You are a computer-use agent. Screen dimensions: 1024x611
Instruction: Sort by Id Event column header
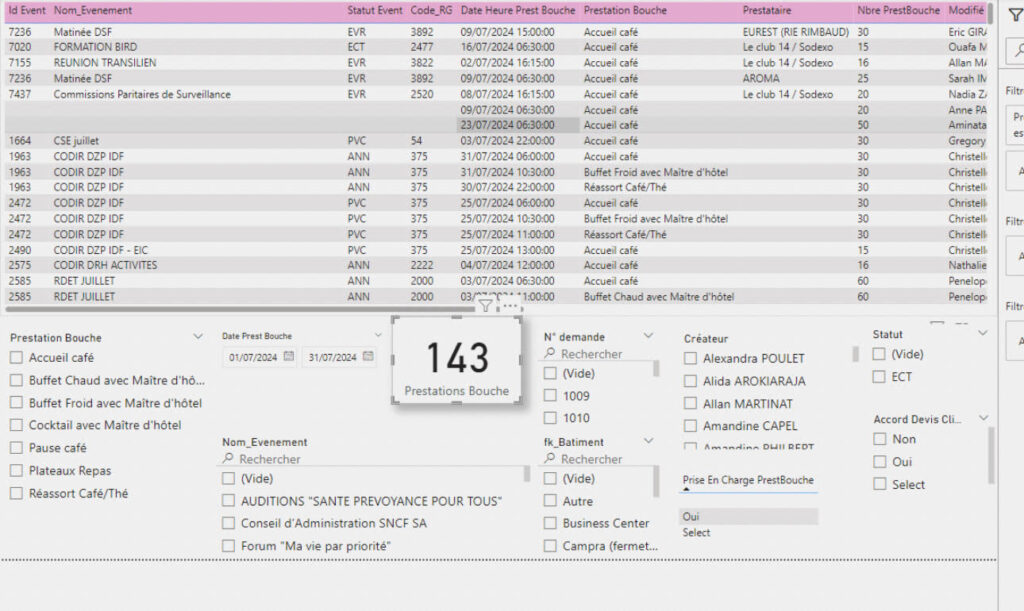(27, 10)
